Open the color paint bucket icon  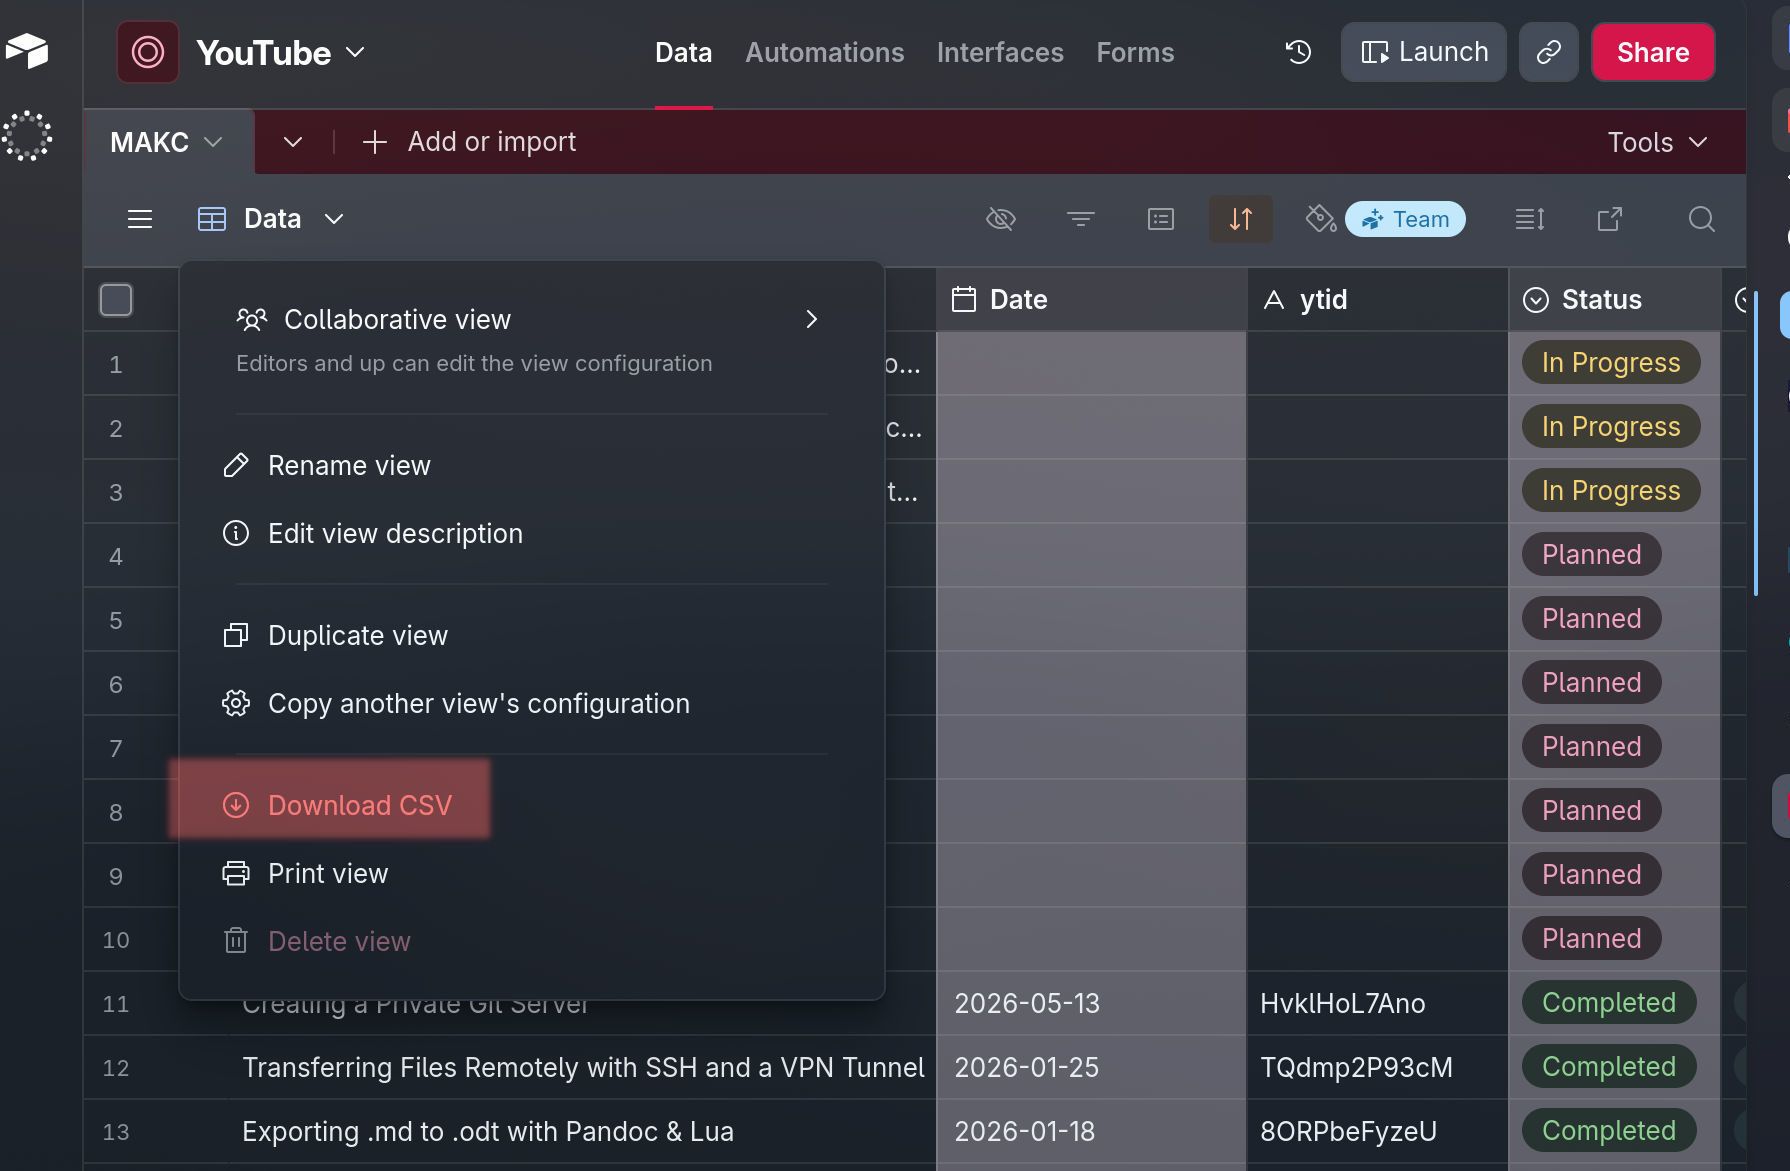(x=1320, y=219)
